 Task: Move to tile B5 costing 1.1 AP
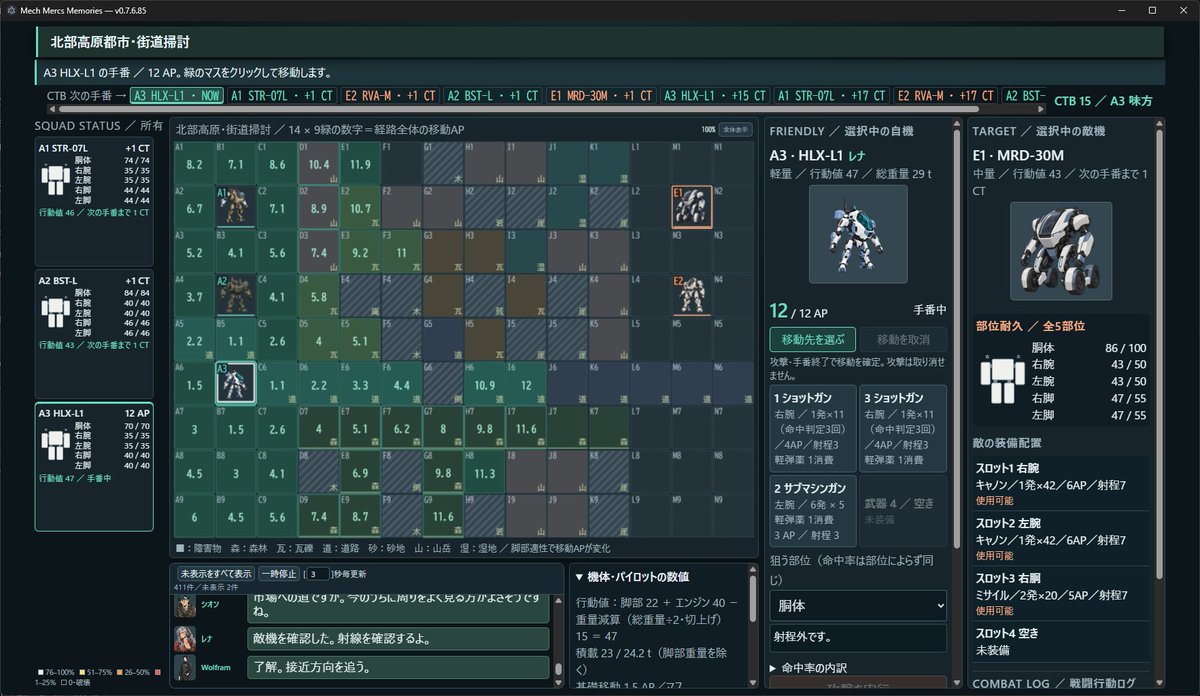point(235,339)
